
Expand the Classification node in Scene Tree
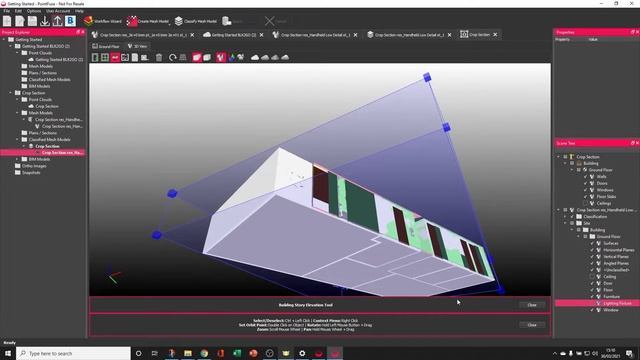(565, 217)
